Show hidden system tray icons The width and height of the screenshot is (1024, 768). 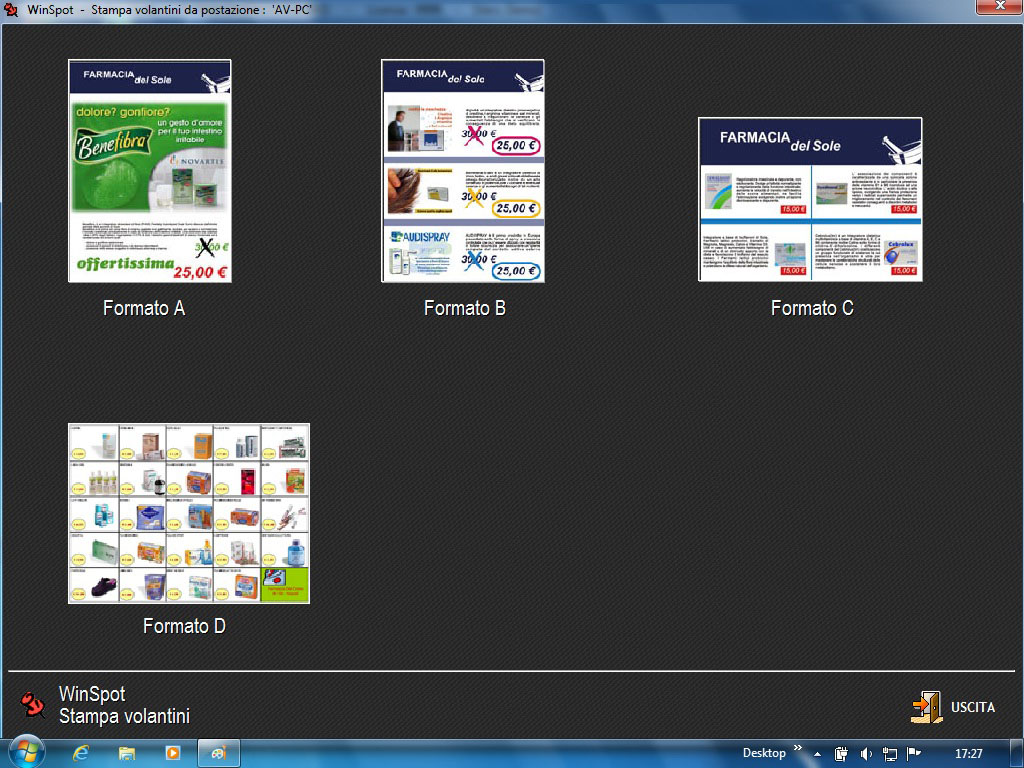click(818, 754)
